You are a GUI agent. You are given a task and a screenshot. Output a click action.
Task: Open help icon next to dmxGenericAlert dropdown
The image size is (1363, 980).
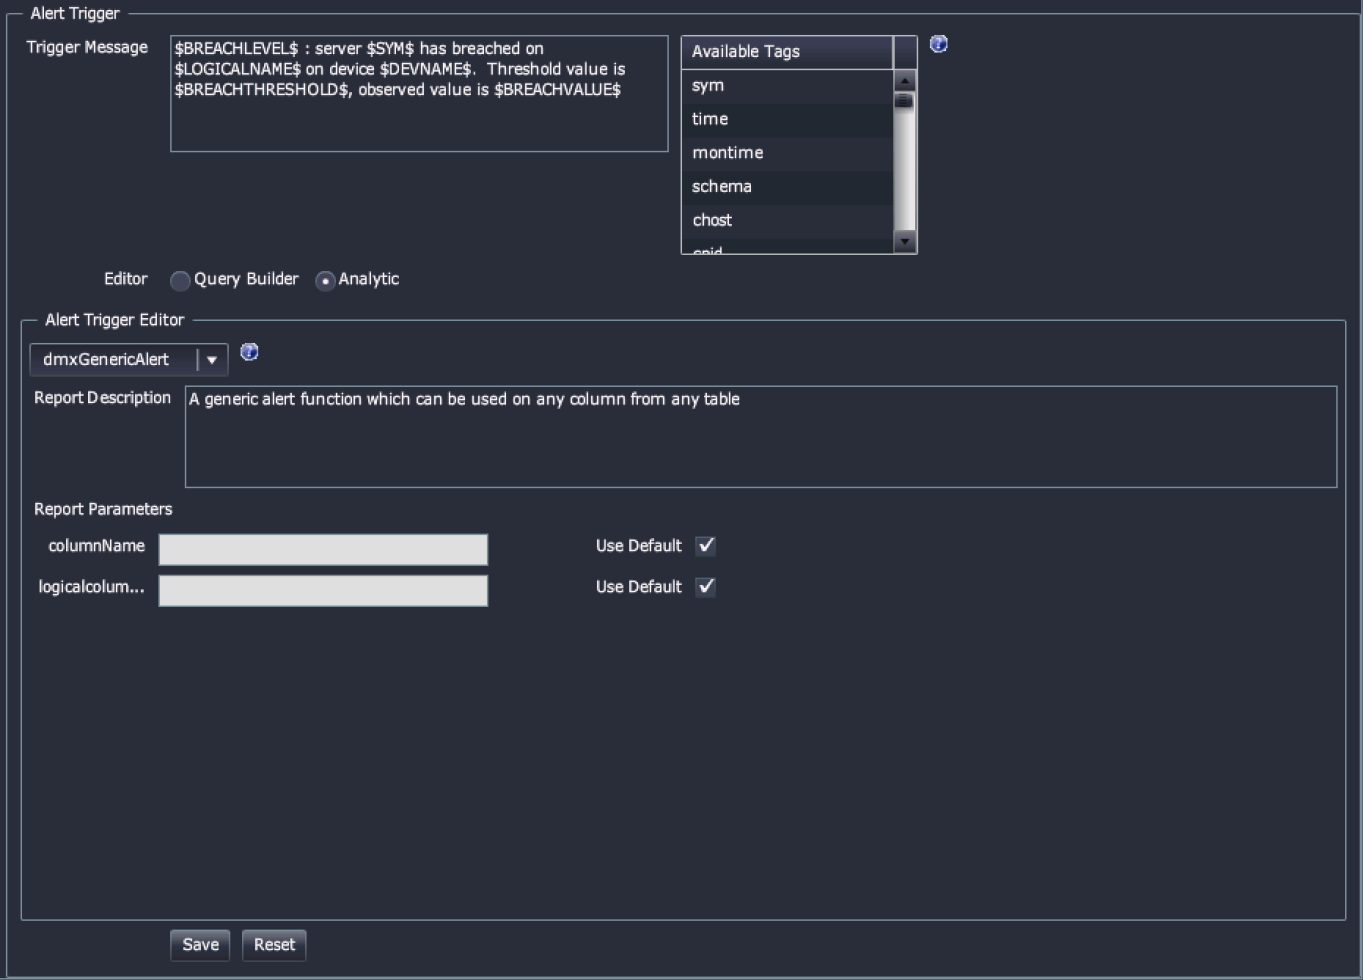[250, 352]
